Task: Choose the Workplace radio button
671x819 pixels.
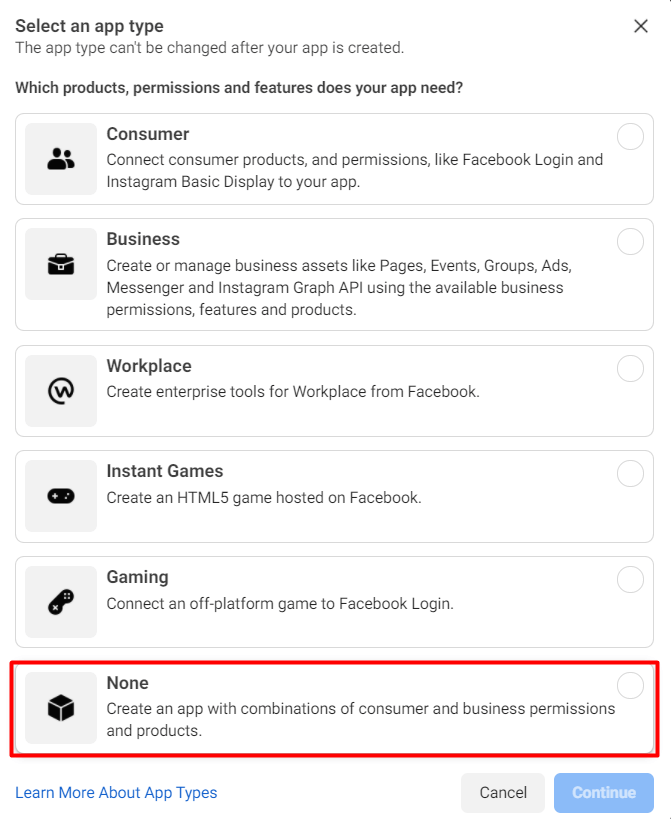Action: [630, 368]
